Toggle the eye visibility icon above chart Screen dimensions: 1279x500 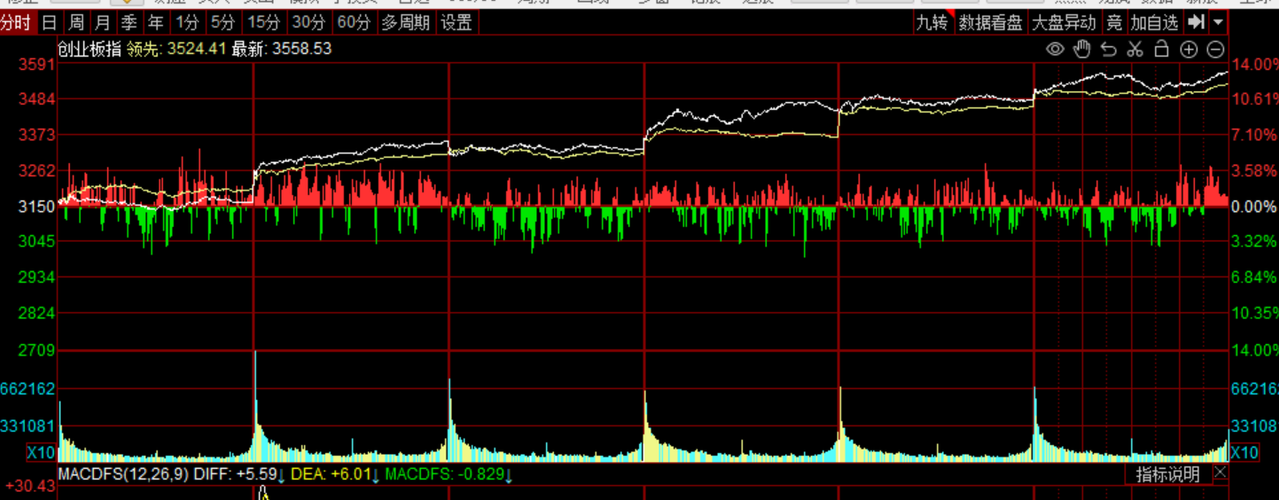[x=1055, y=49]
